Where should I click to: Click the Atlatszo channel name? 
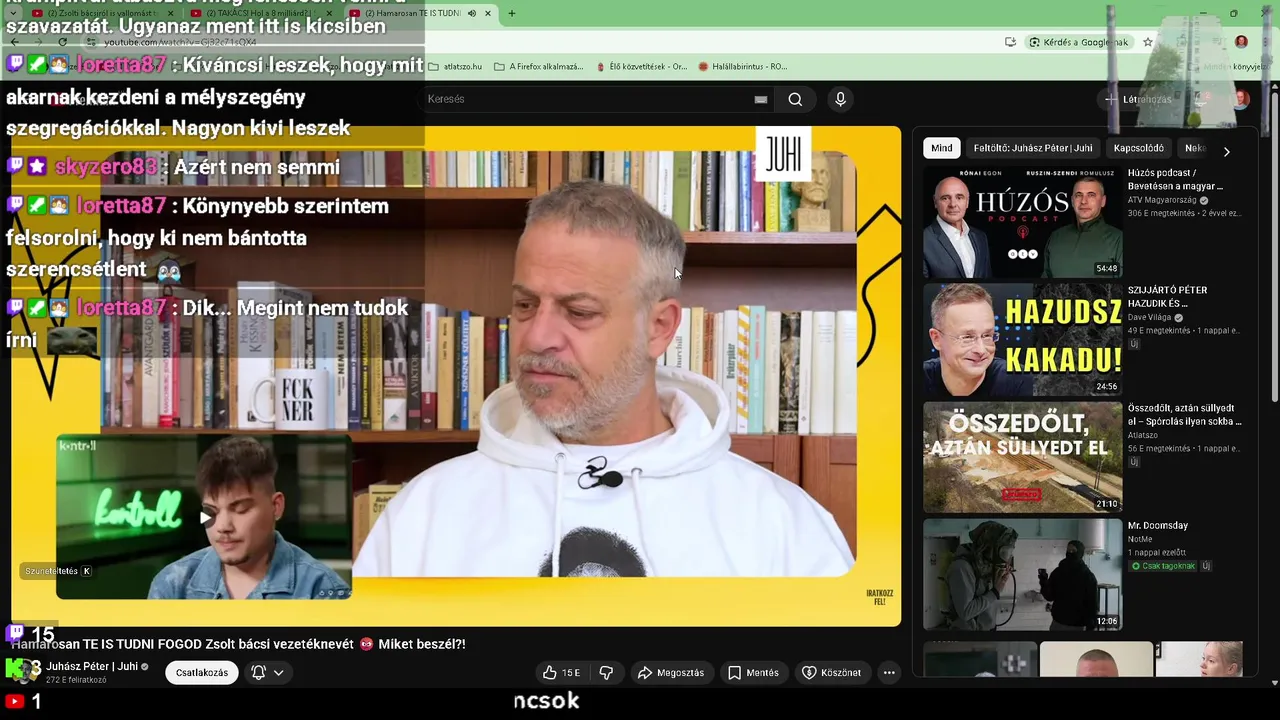1145,435
